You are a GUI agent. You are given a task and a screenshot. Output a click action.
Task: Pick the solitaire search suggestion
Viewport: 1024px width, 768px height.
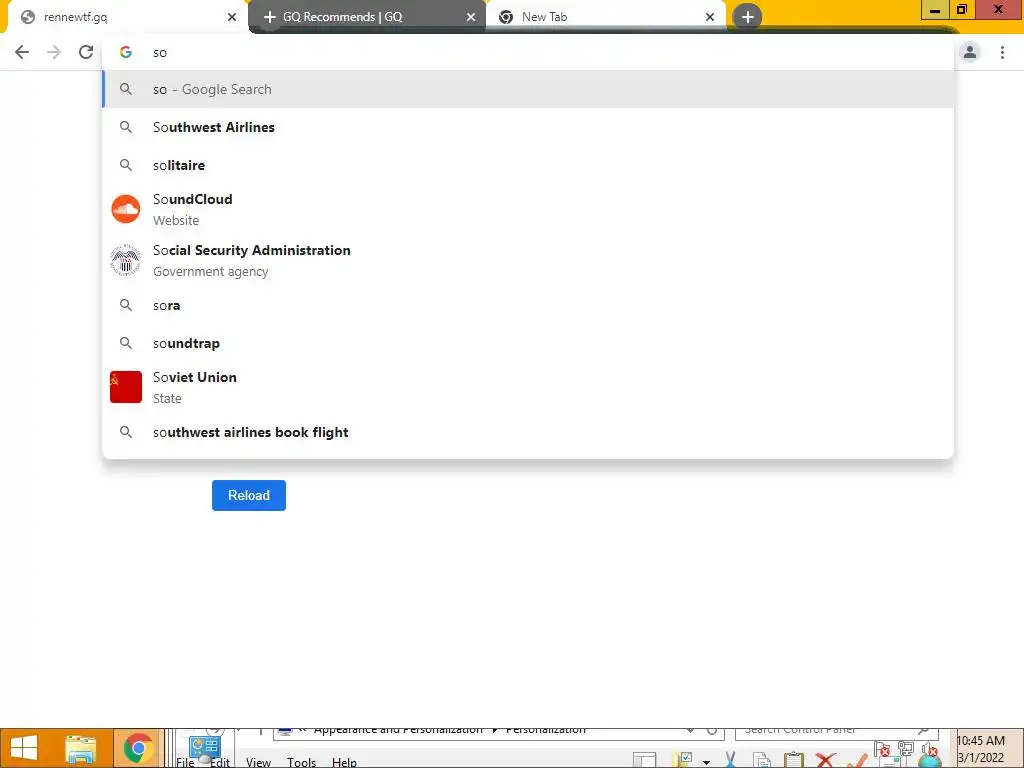528,165
